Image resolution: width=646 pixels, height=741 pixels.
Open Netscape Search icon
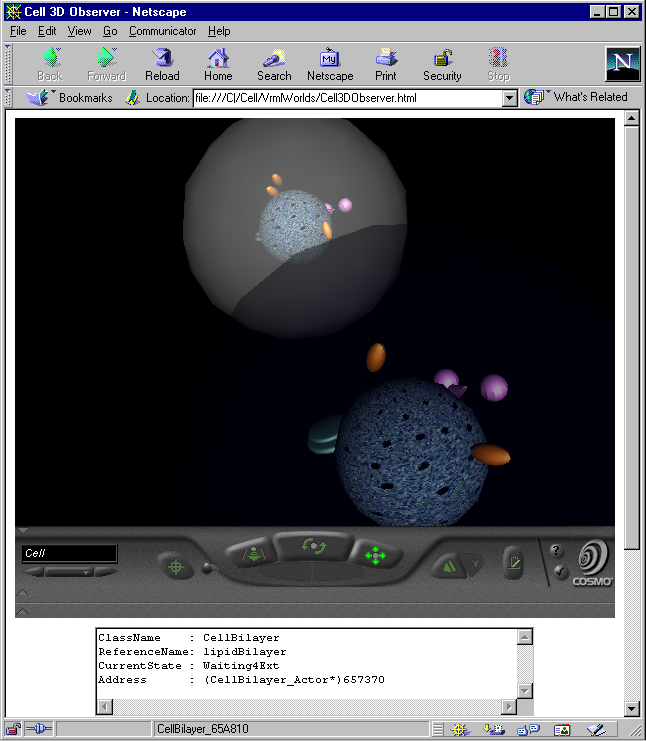[x=274, y=64]
